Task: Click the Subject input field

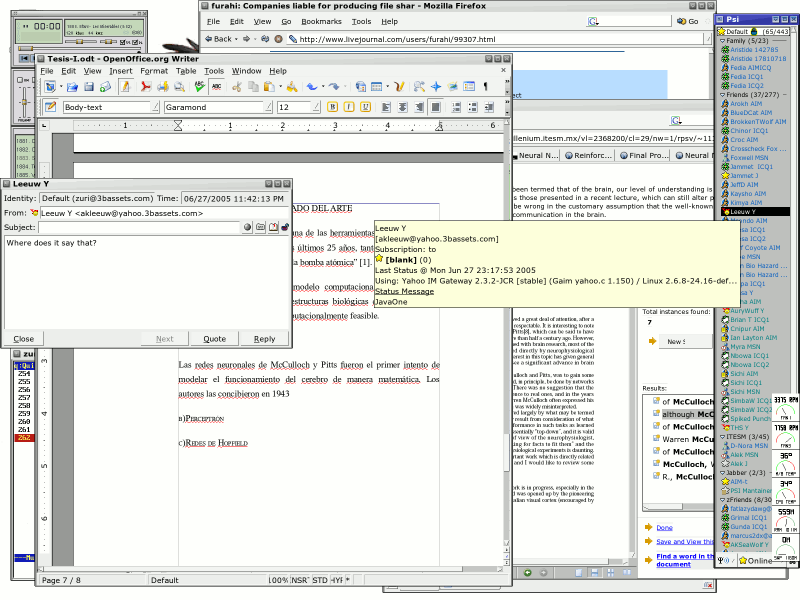Action: tap(139, 228)
